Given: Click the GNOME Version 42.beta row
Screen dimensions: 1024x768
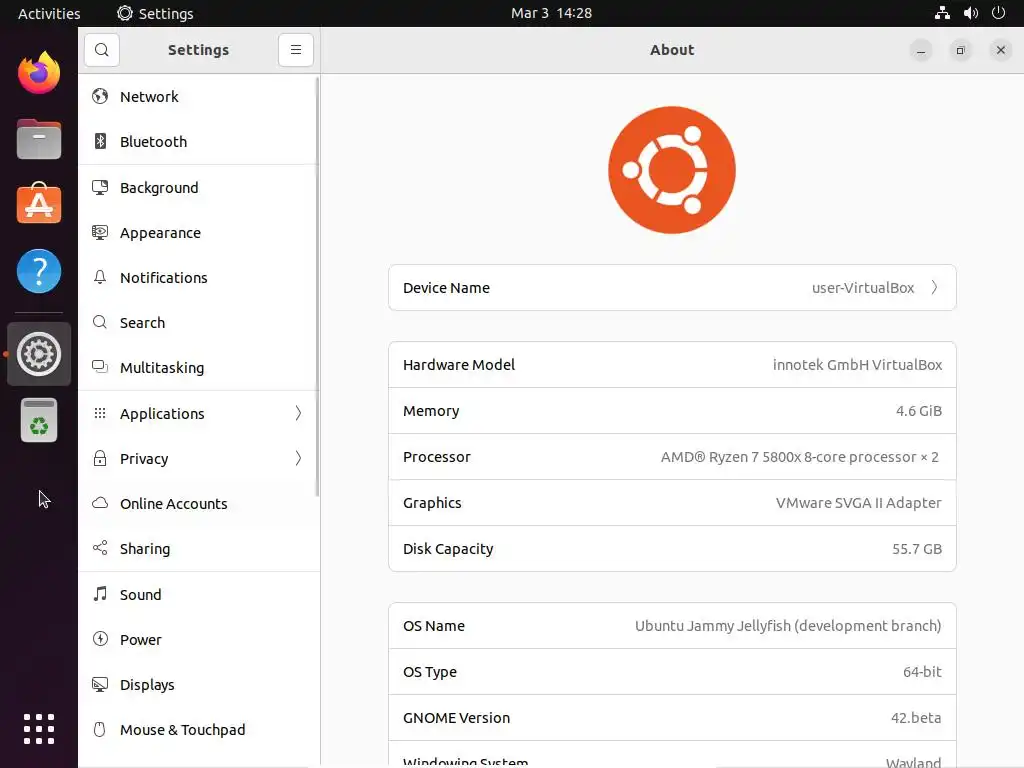Looking at the screenshot, I should [672, 718].
